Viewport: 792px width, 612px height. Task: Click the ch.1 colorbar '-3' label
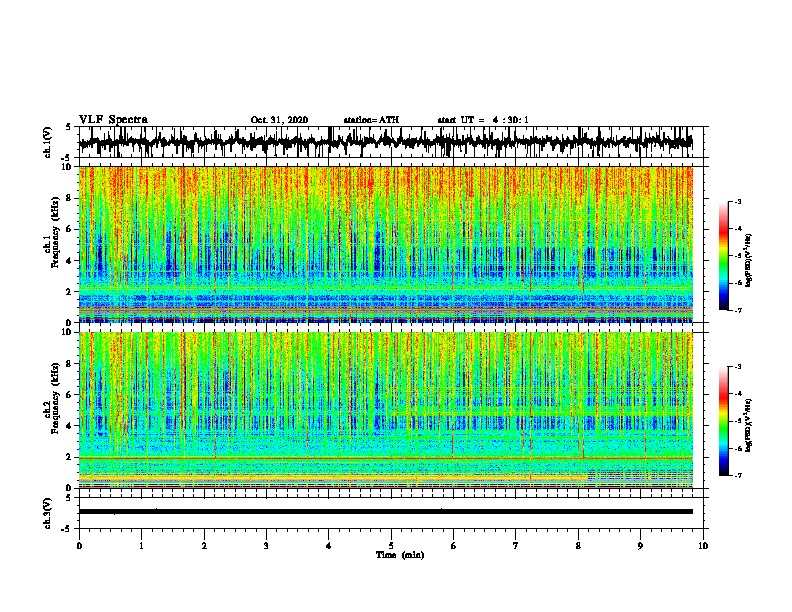point(737,201)
